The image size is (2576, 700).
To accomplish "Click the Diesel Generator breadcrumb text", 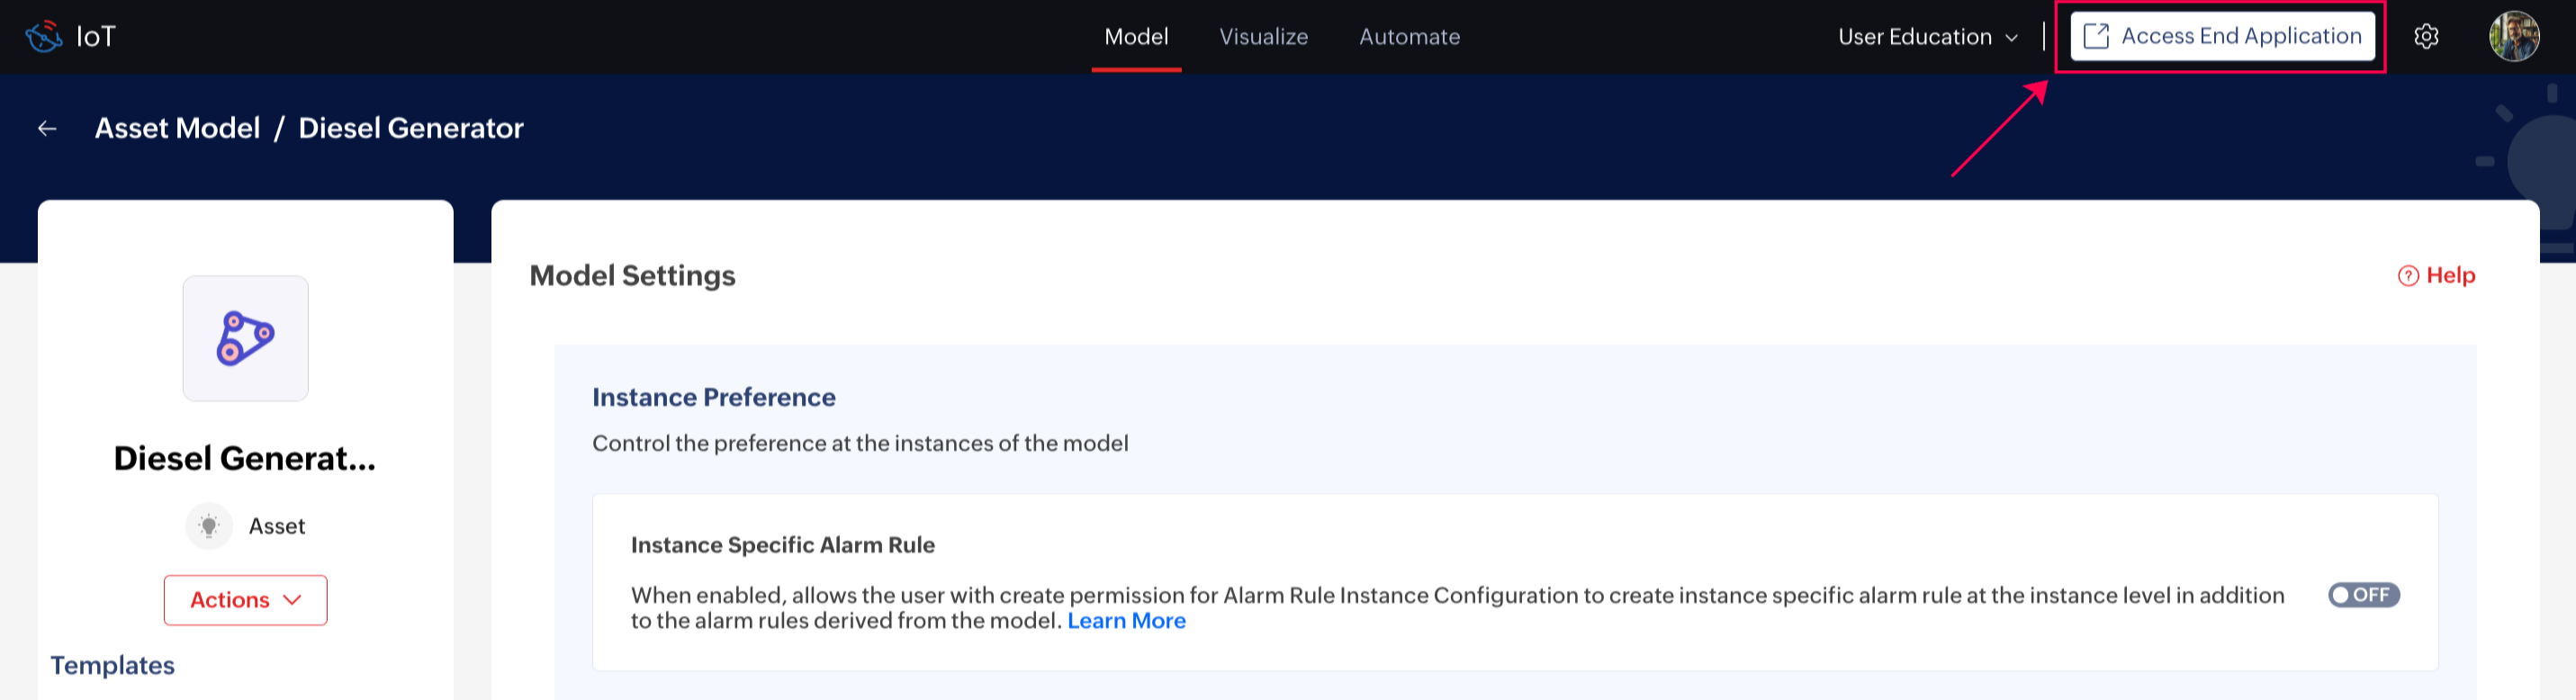I will click(x=410, y=128).
